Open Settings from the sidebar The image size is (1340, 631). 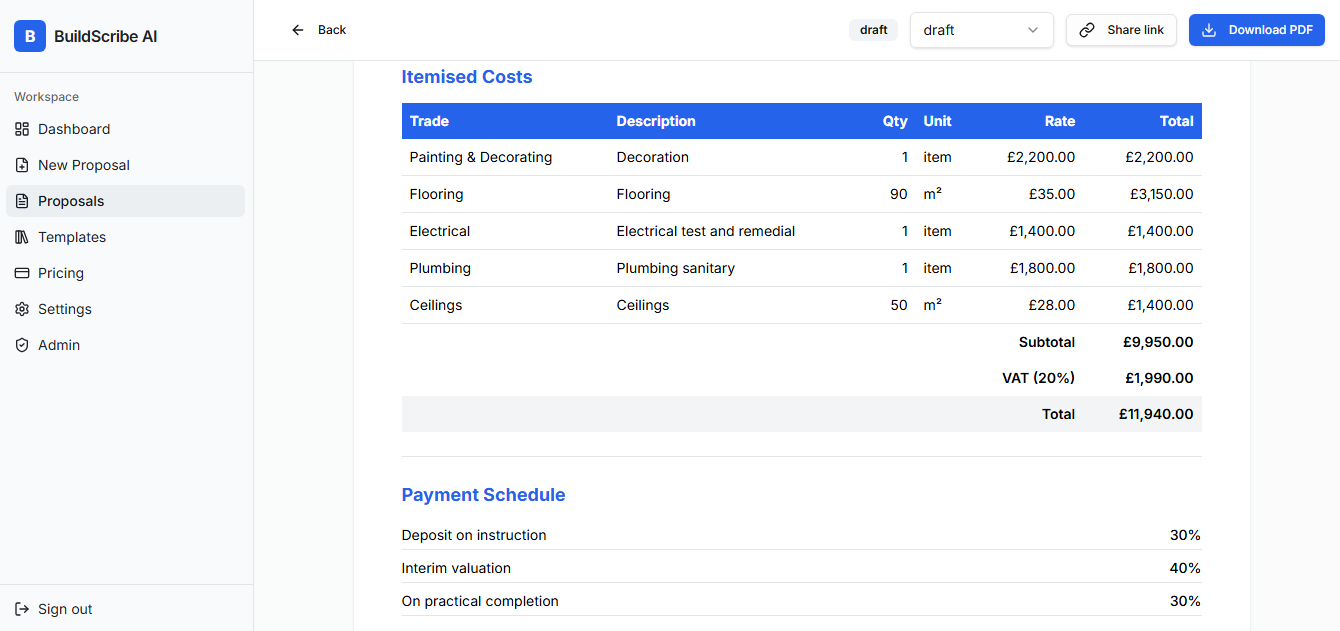pos(125,309)
